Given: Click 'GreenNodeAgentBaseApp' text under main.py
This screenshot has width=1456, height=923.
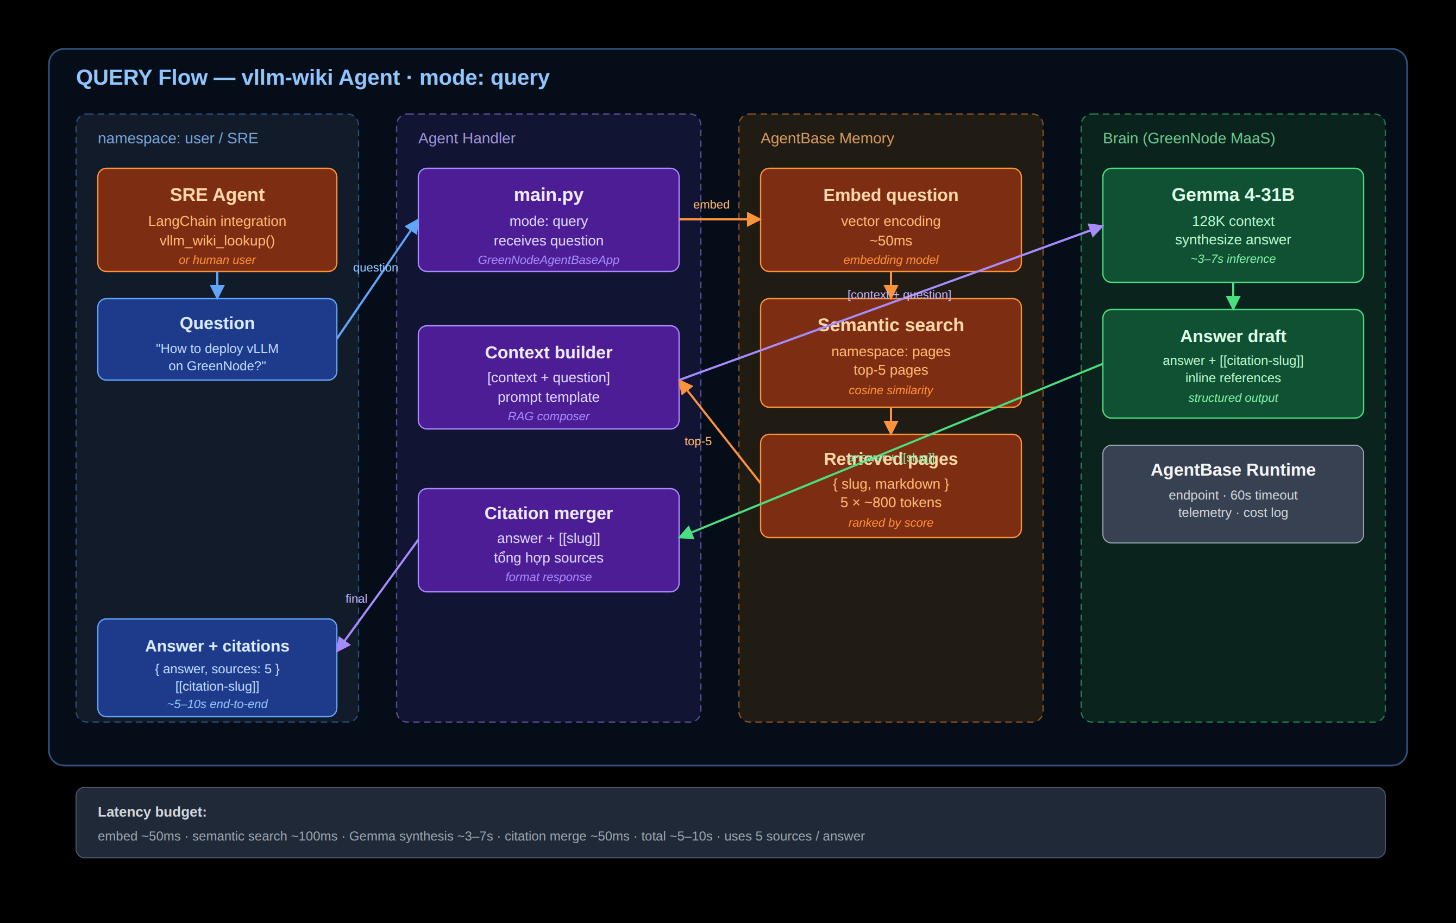Looking at the screenshot, I should (x=548, y=260).
